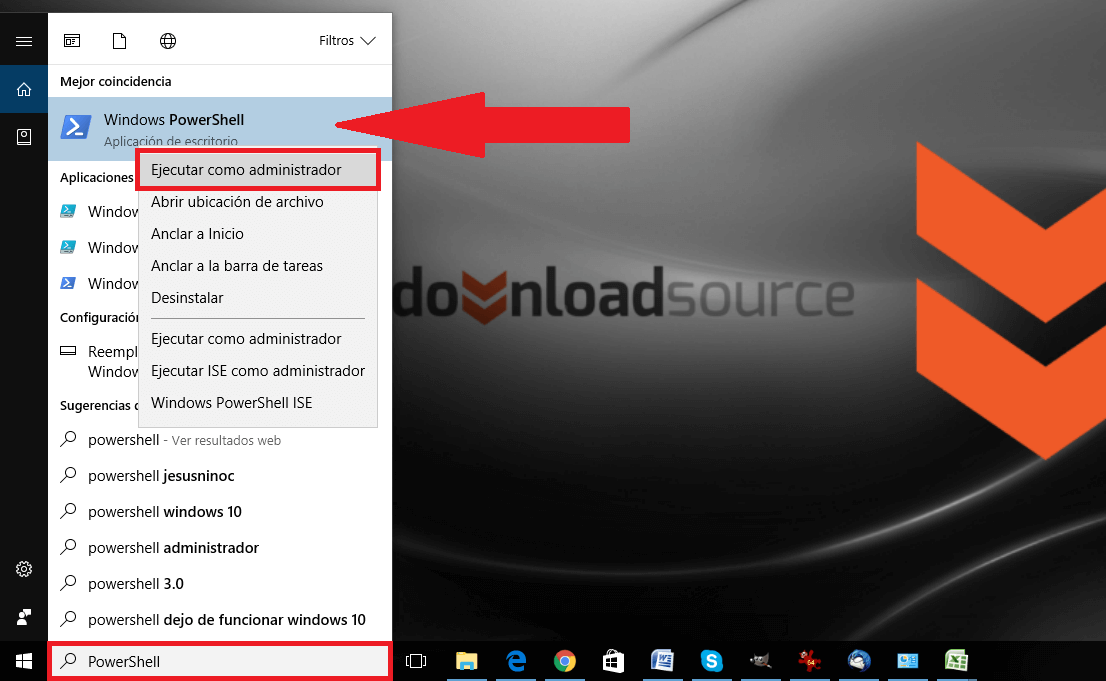Expand the Filtros dropdown
This screenshot has height=681, width=1106.
(x=347, y=41)
